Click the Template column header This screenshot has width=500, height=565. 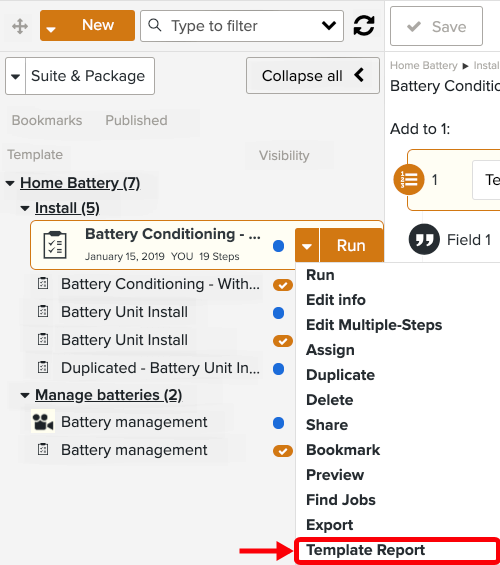[x=35, y=155]
